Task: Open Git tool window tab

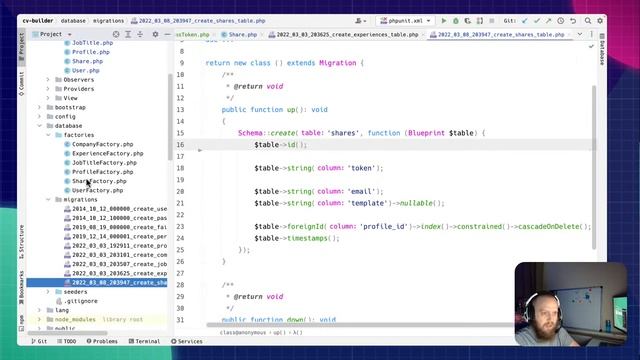Action: (x=39, y=341)
